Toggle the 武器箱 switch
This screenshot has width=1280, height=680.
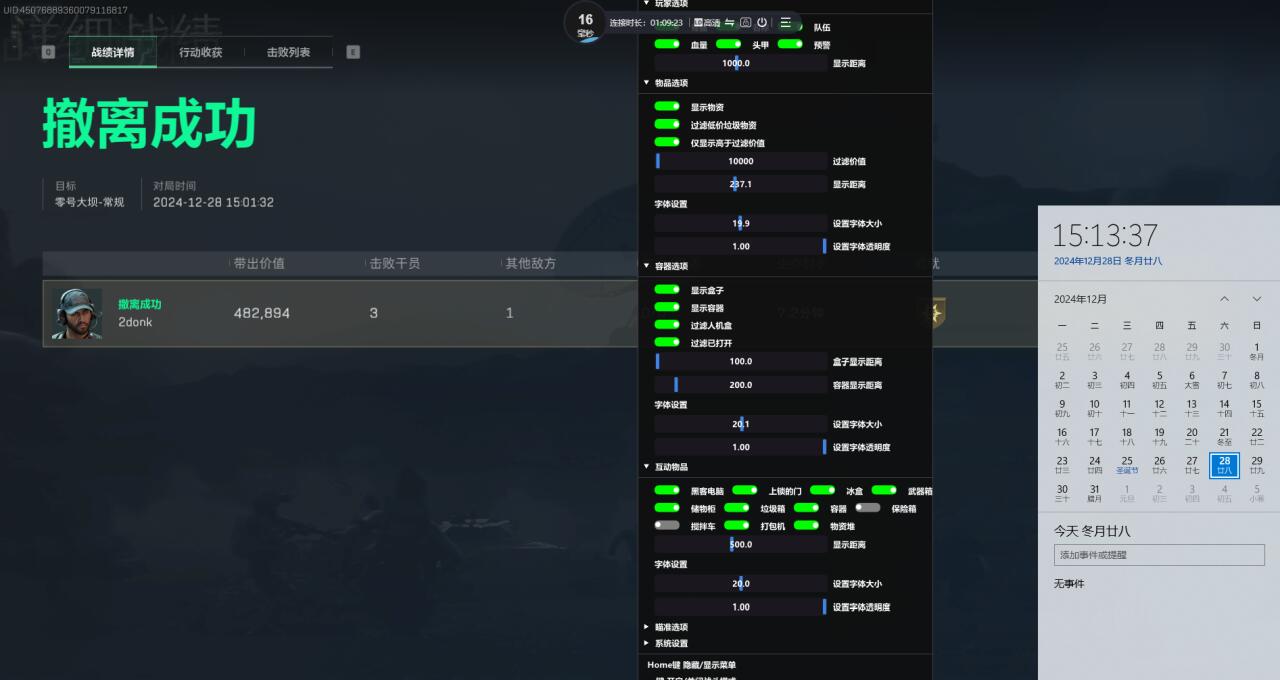coord(884,491)
